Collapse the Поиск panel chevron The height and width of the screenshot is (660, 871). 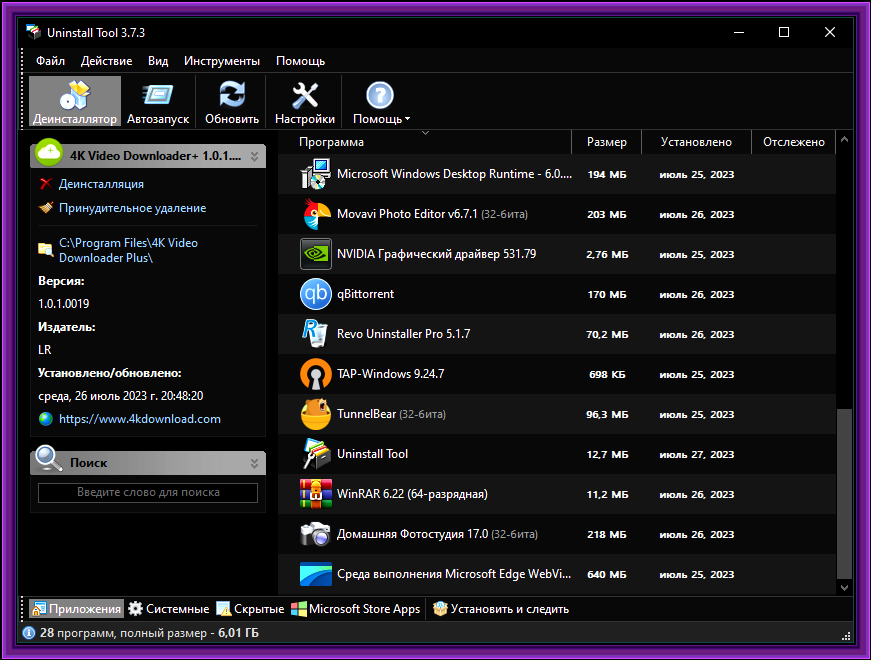coord(254,463)
